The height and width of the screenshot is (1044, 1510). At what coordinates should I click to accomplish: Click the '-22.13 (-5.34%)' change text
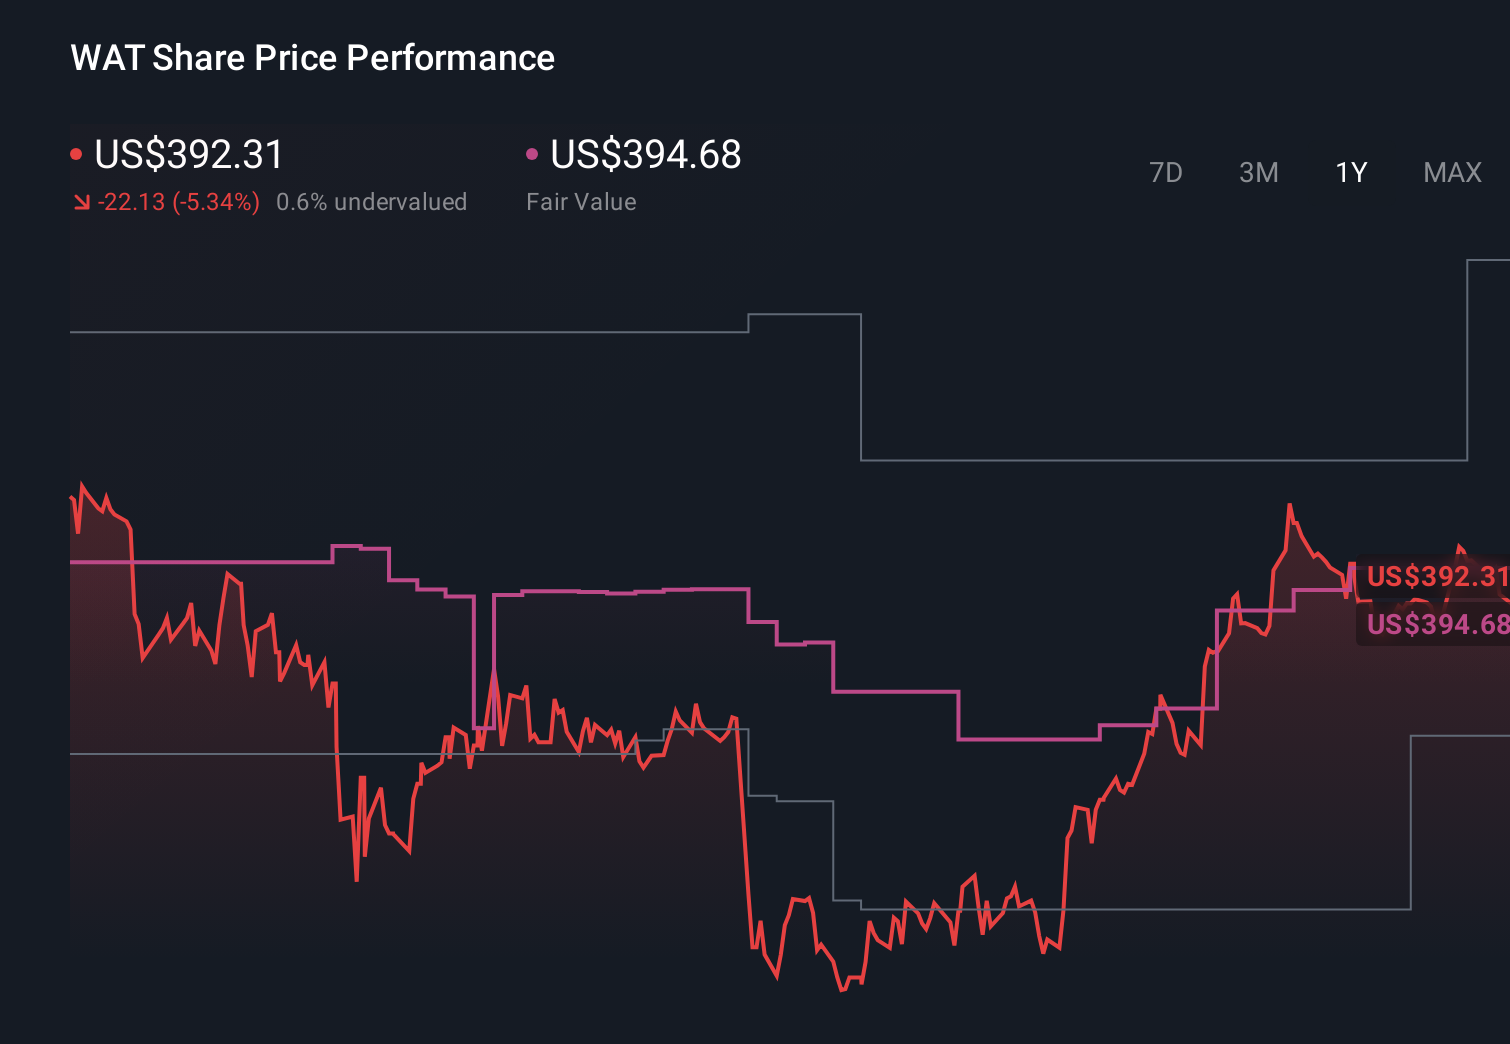coord(180,201)
